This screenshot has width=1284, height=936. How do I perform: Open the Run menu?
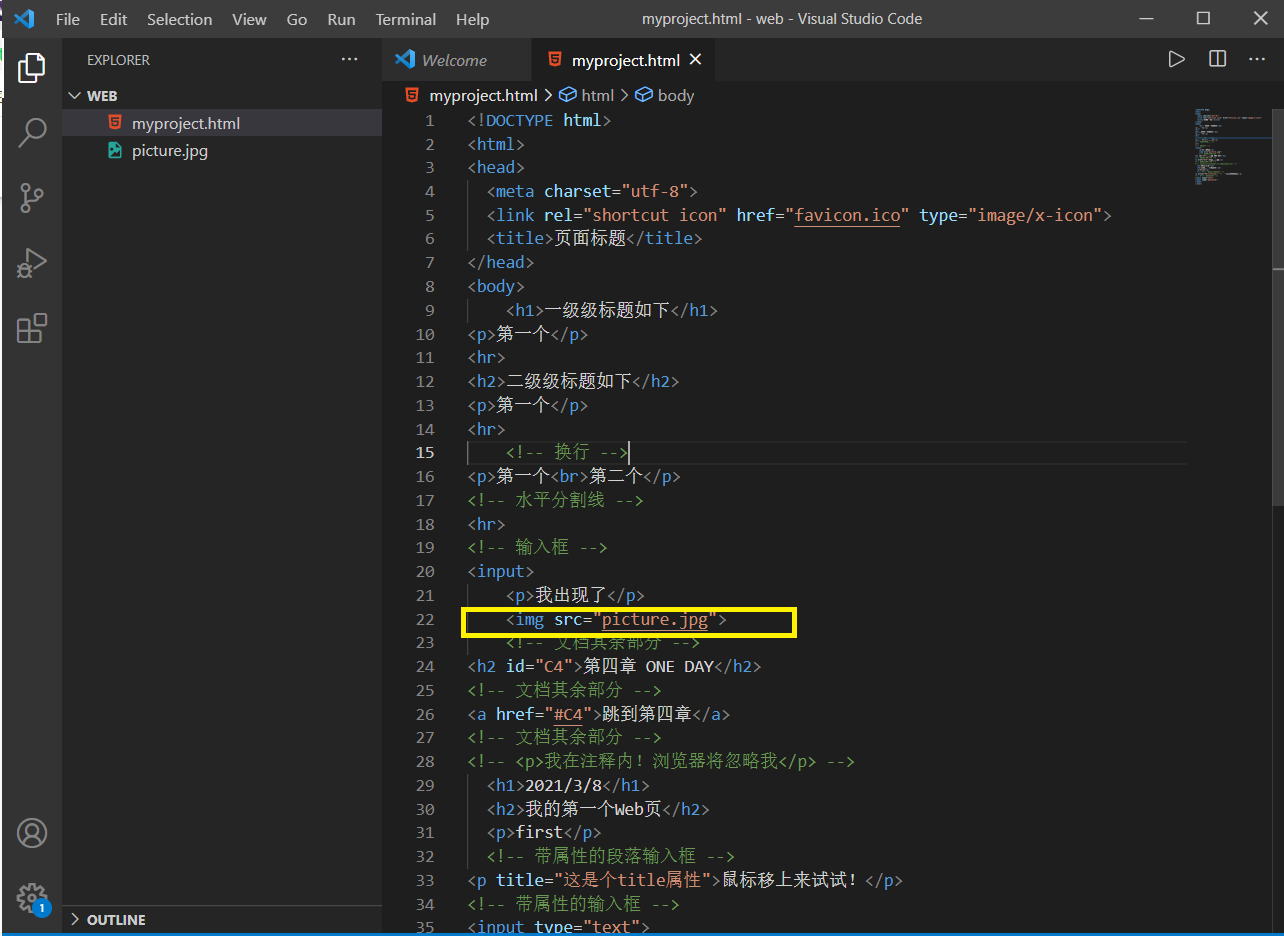click(x=341, y=19)
